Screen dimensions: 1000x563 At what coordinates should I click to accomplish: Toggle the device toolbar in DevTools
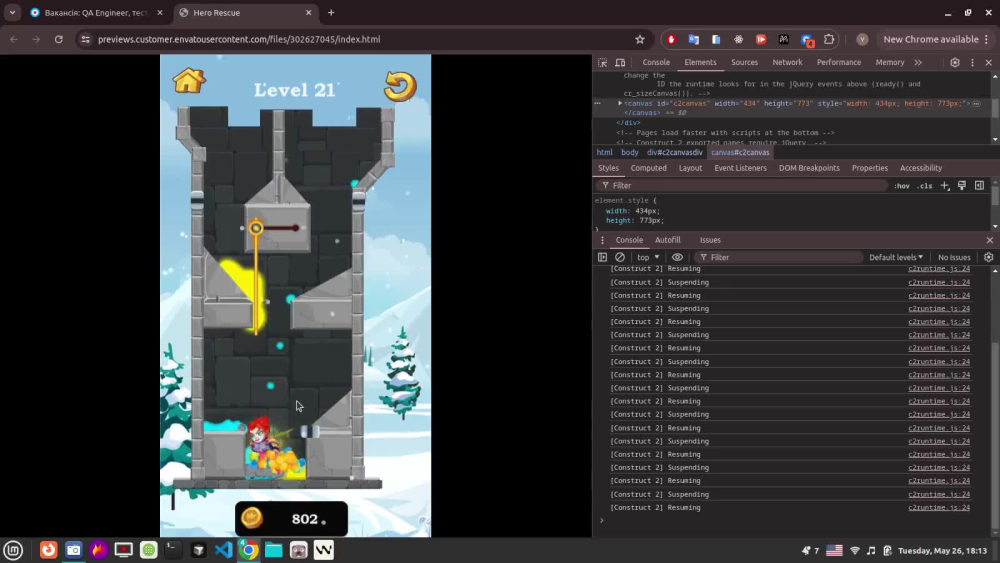click(620, 62)
